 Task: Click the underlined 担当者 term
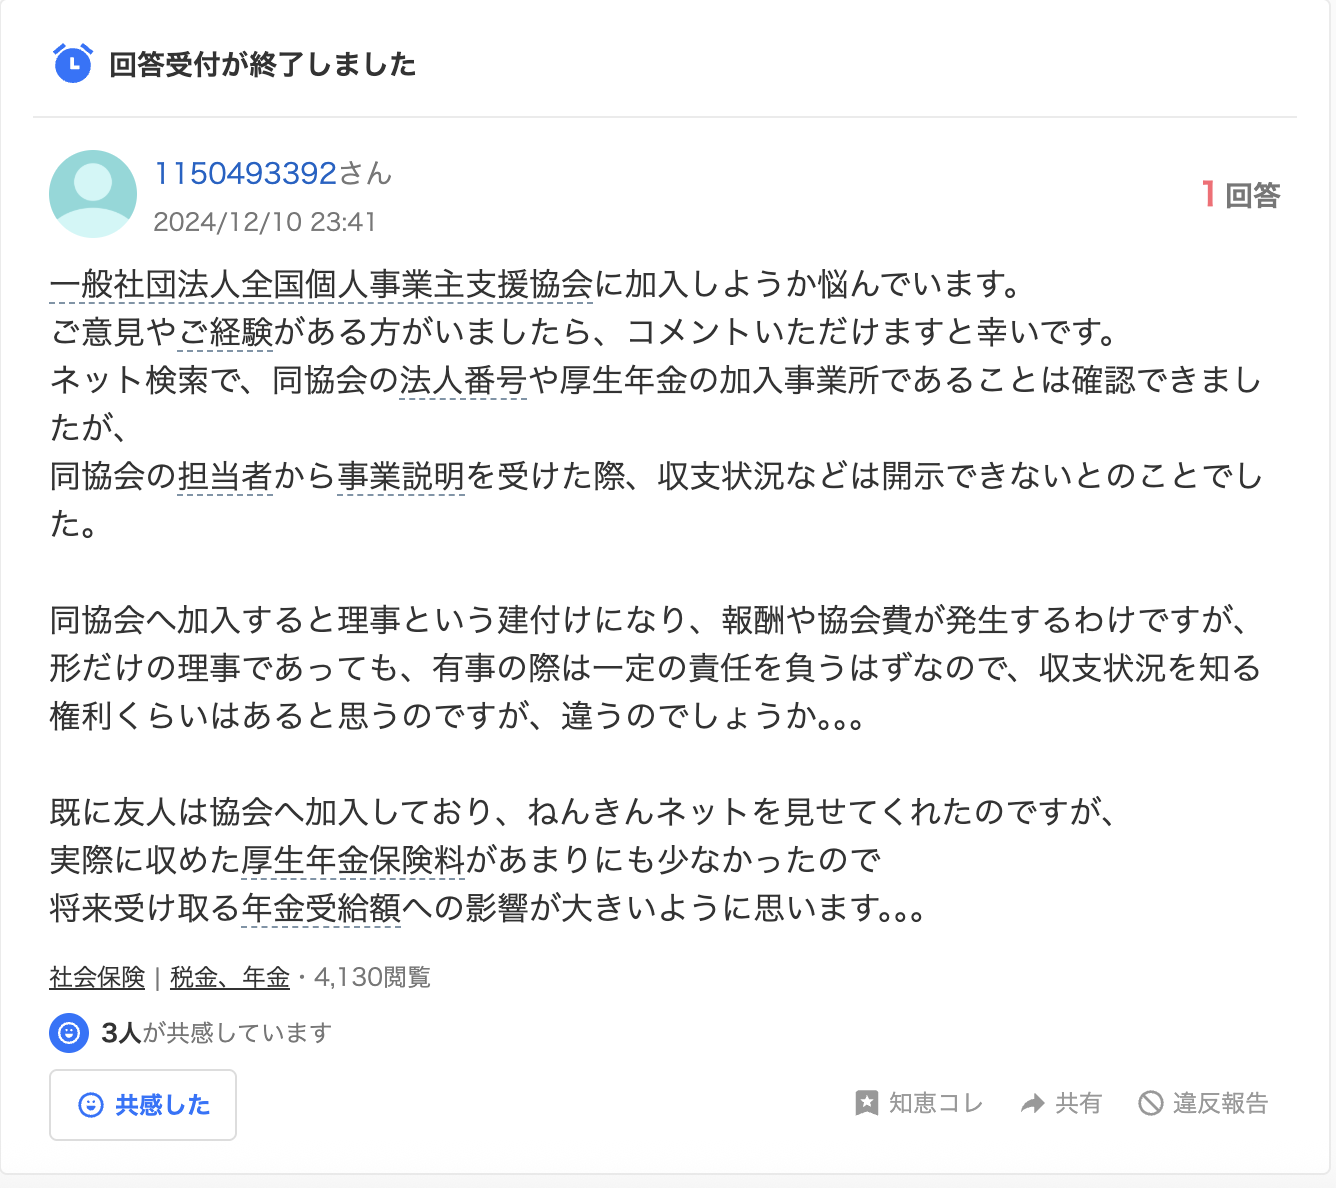pyautogui.click(x=222, y=477)
